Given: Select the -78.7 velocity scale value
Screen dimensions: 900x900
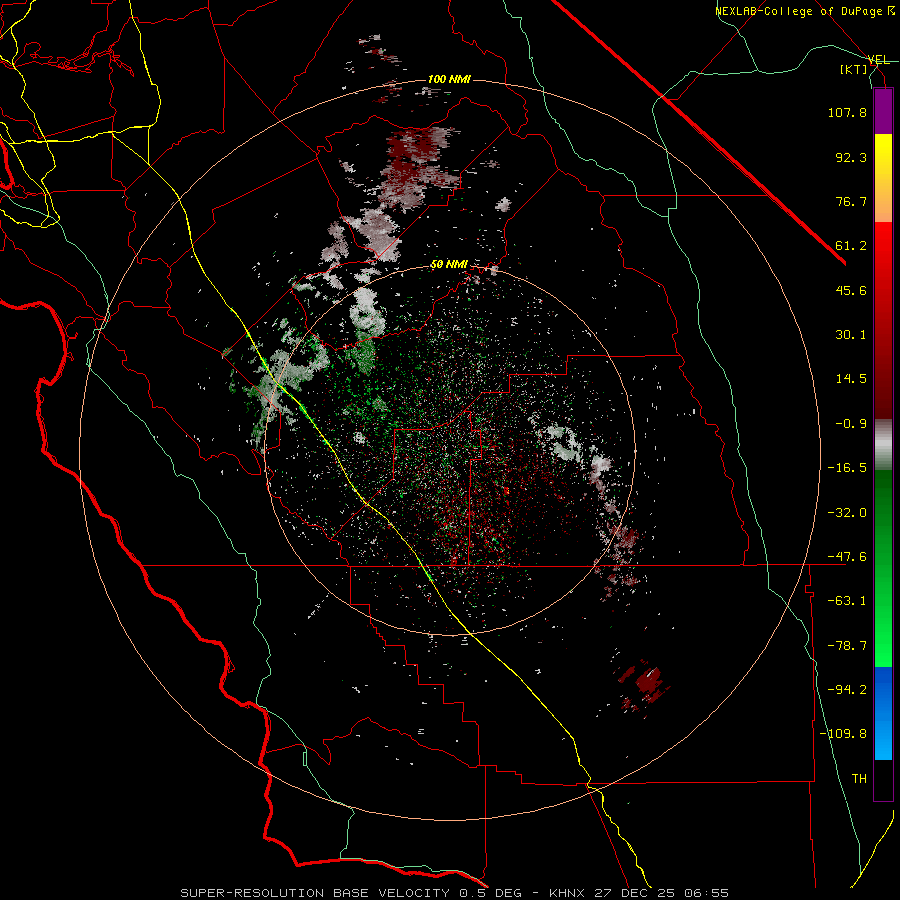Looking at the screenshot, I should 847,646.
